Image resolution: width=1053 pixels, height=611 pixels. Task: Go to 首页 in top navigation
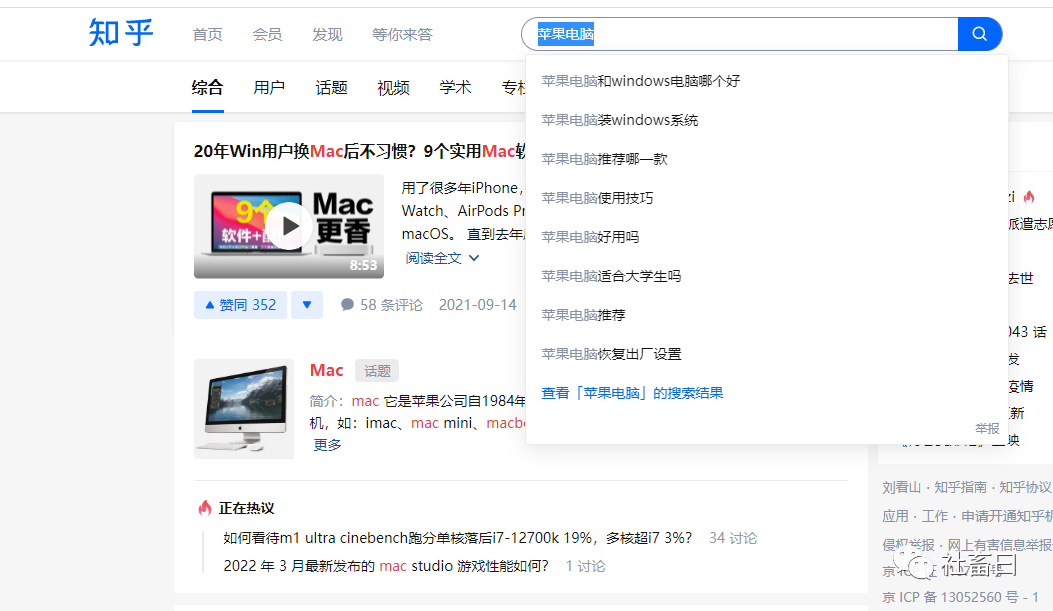pos(208,34)
